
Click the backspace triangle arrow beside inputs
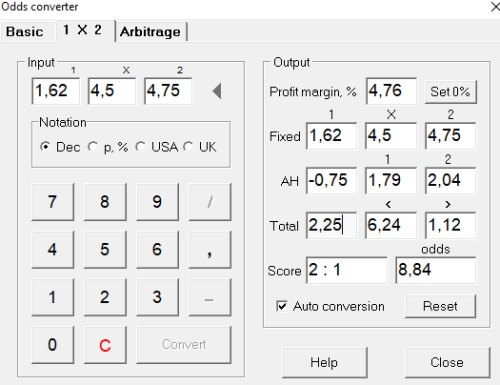click(217, 91)
